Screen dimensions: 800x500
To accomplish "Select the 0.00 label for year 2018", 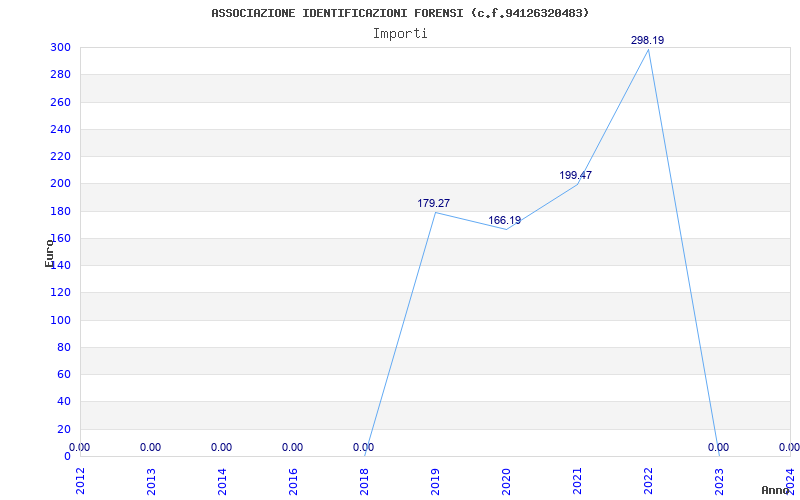I will point(363,447).
